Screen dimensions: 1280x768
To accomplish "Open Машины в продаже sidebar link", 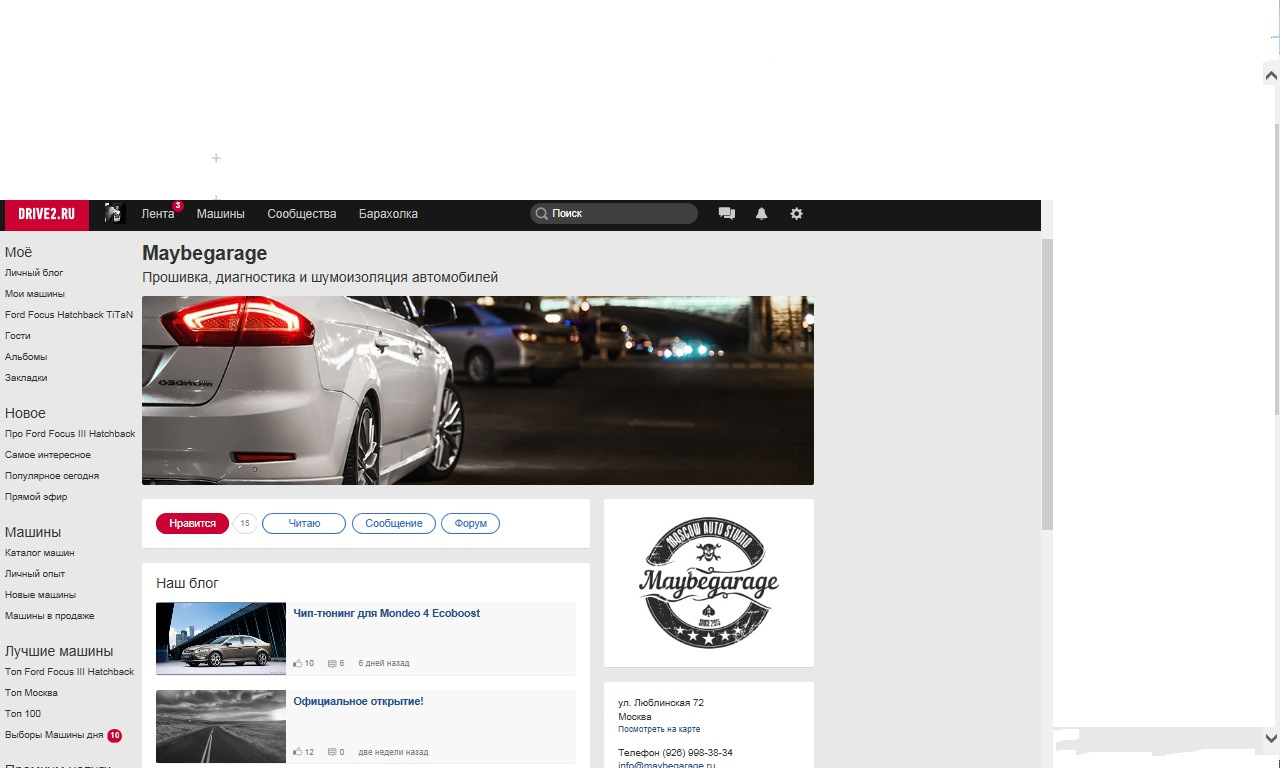I will click(50, 616).
